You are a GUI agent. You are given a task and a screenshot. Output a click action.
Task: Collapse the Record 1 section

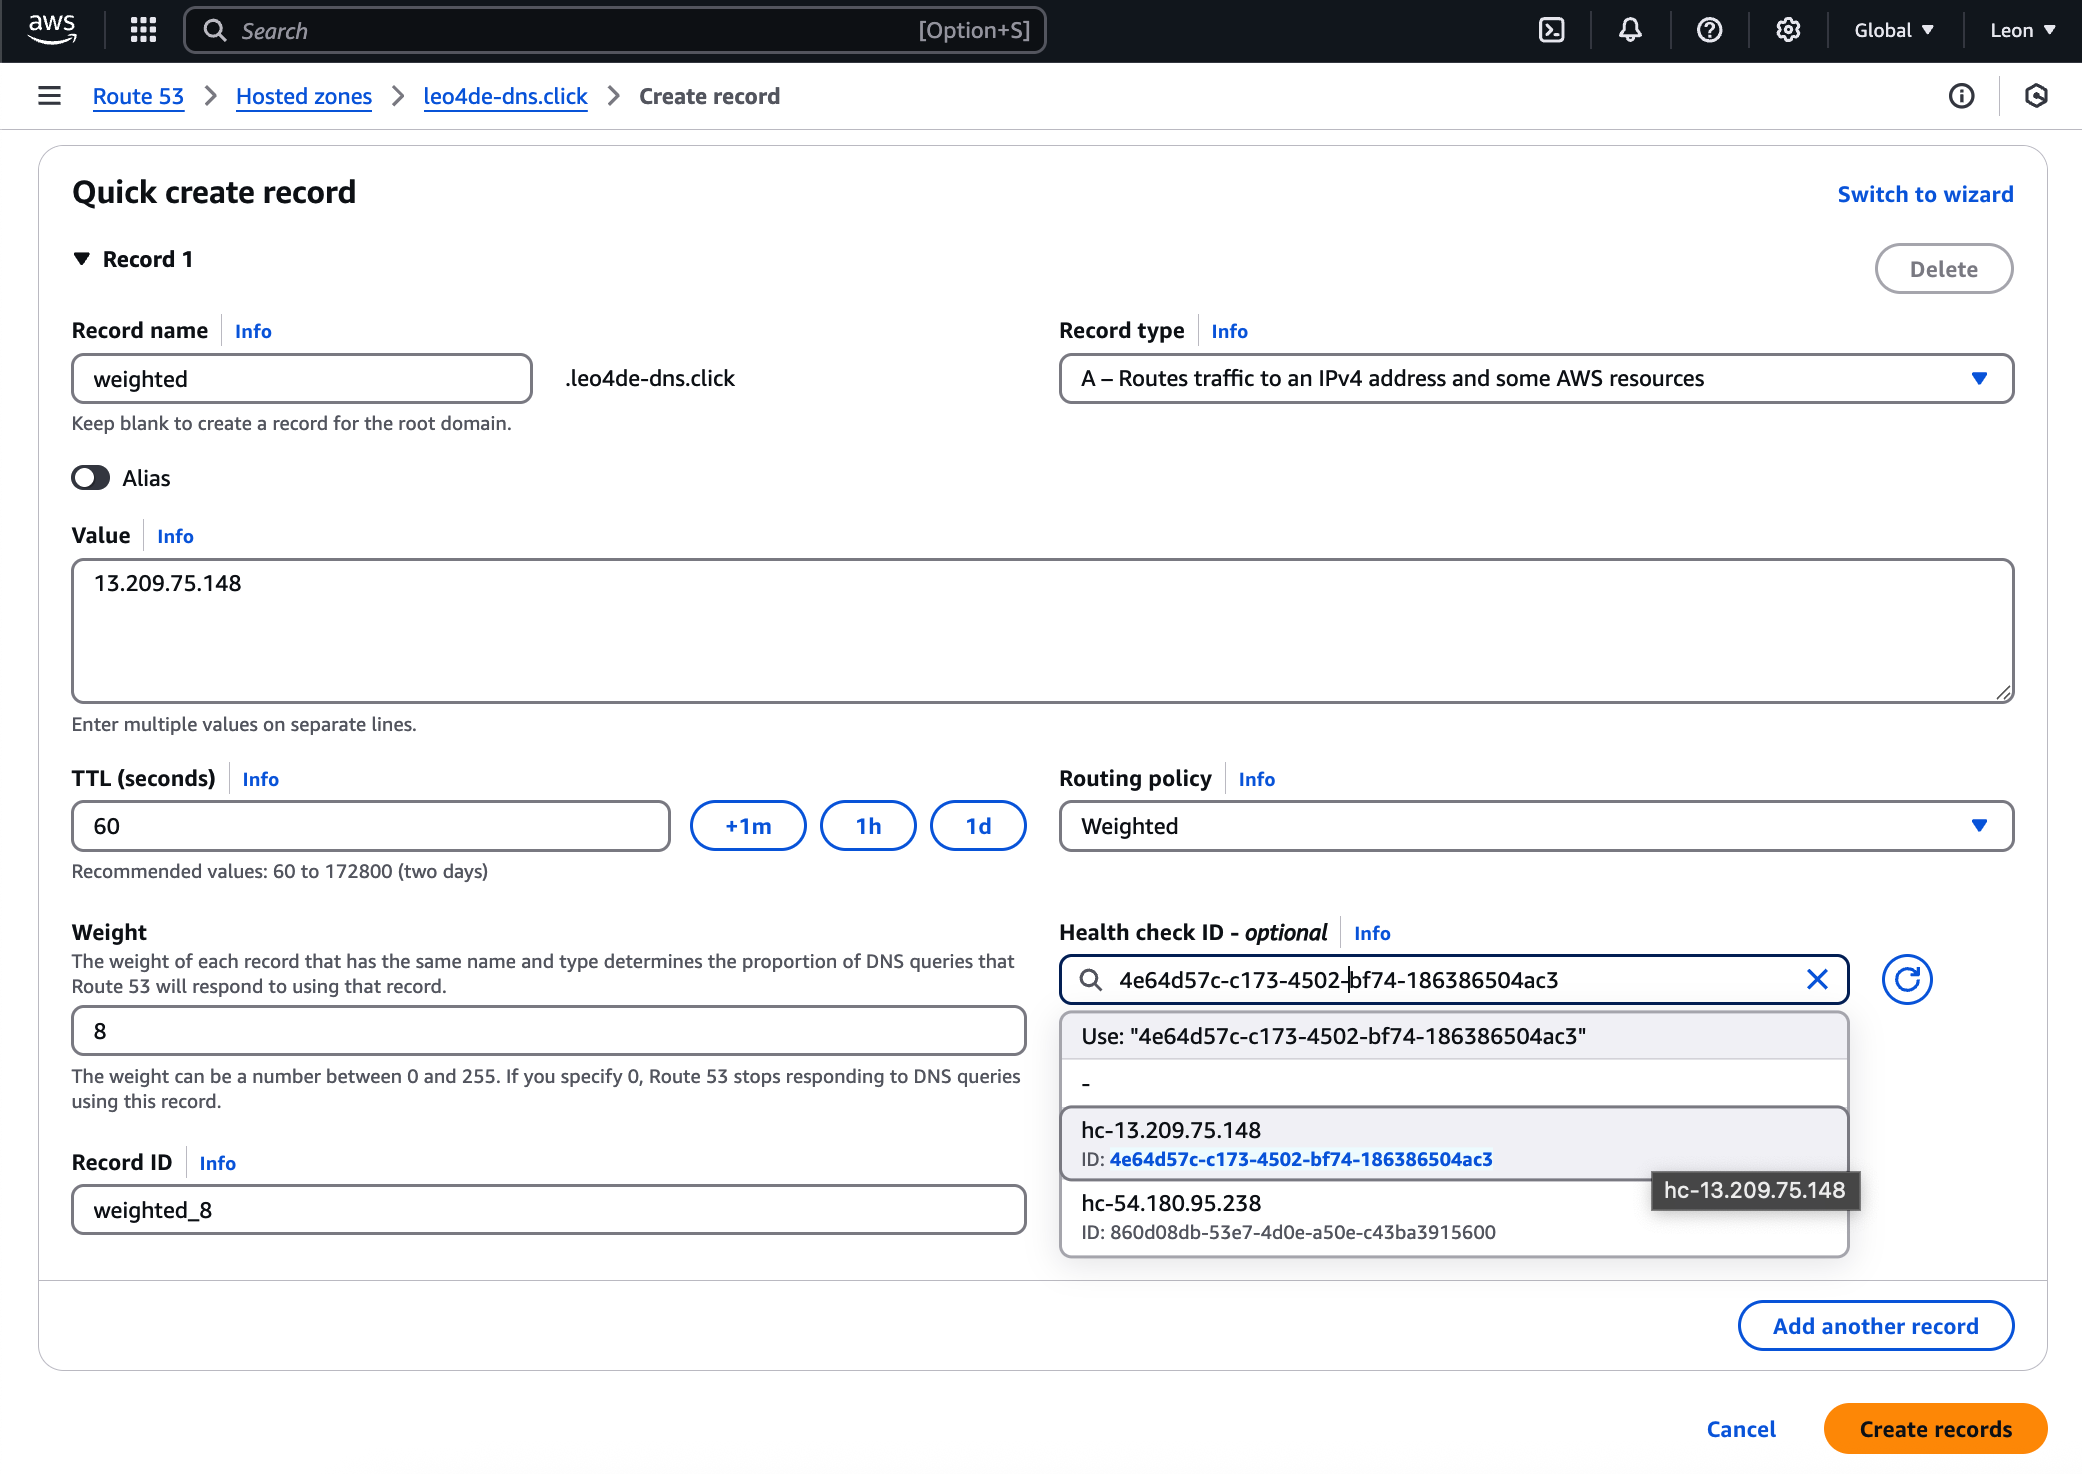click(82, 259)
